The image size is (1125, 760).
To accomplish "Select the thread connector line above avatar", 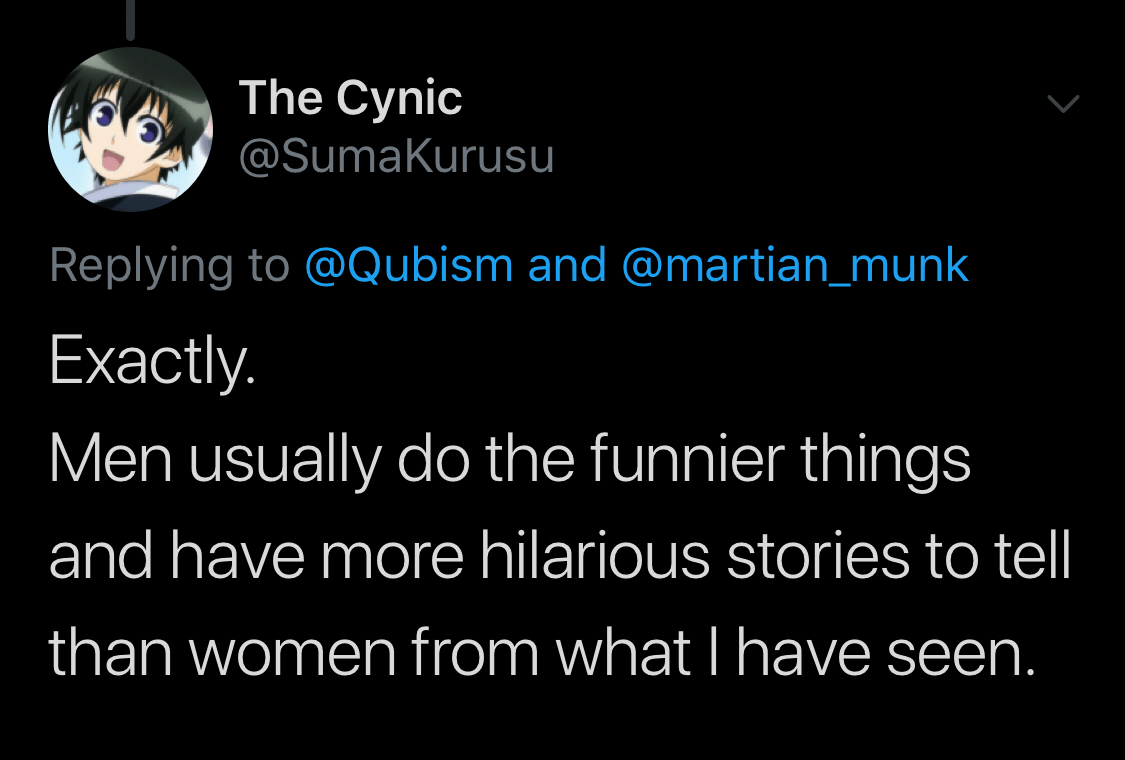I will point(131,19).
